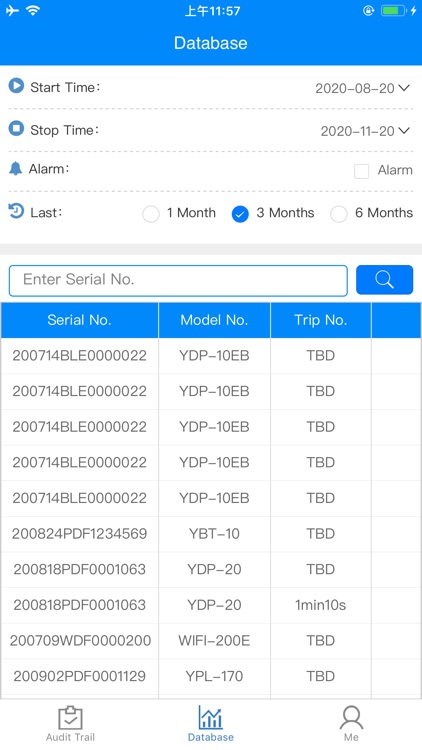Tap the Wi-Fi status icon

tap(33, 11)
